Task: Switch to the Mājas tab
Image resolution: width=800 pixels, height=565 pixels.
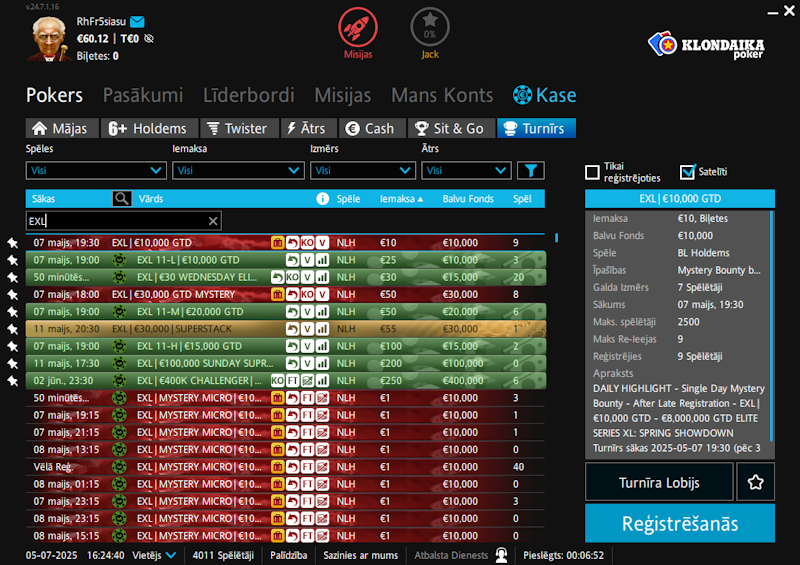Action: pyautogui.click(x=62, y=129)
